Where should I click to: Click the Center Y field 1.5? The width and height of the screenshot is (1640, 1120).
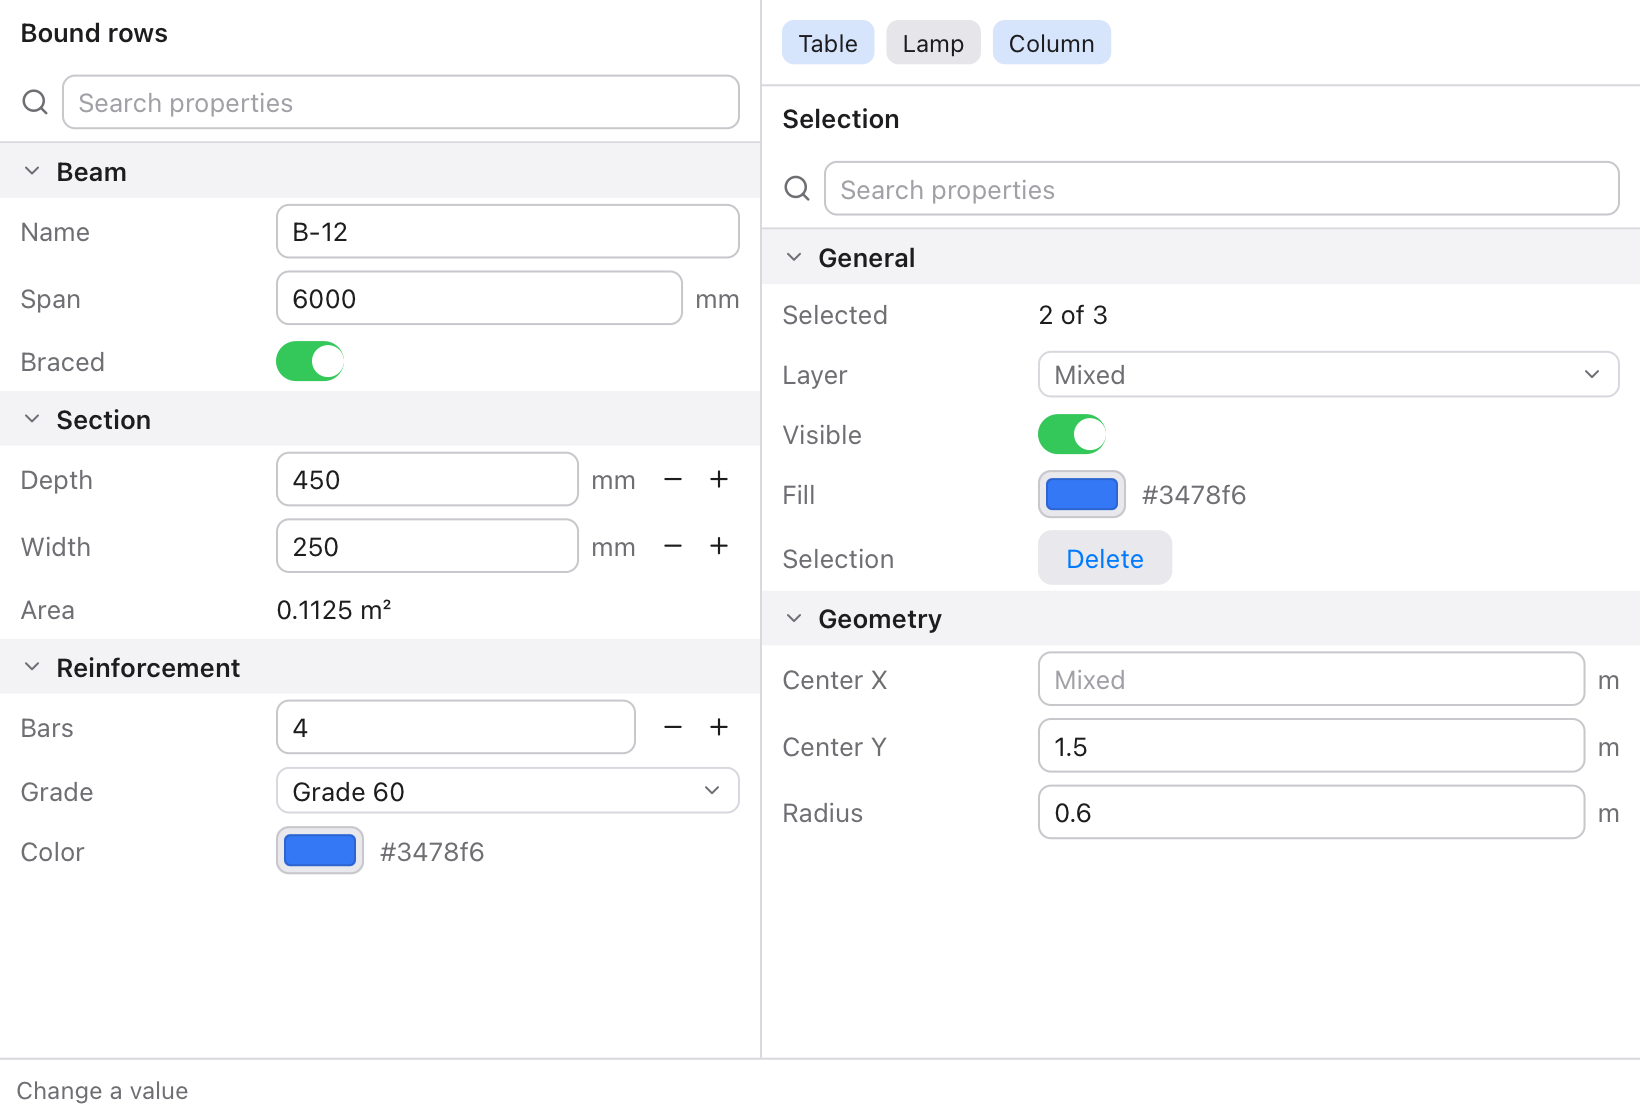tap(1312, 746)
